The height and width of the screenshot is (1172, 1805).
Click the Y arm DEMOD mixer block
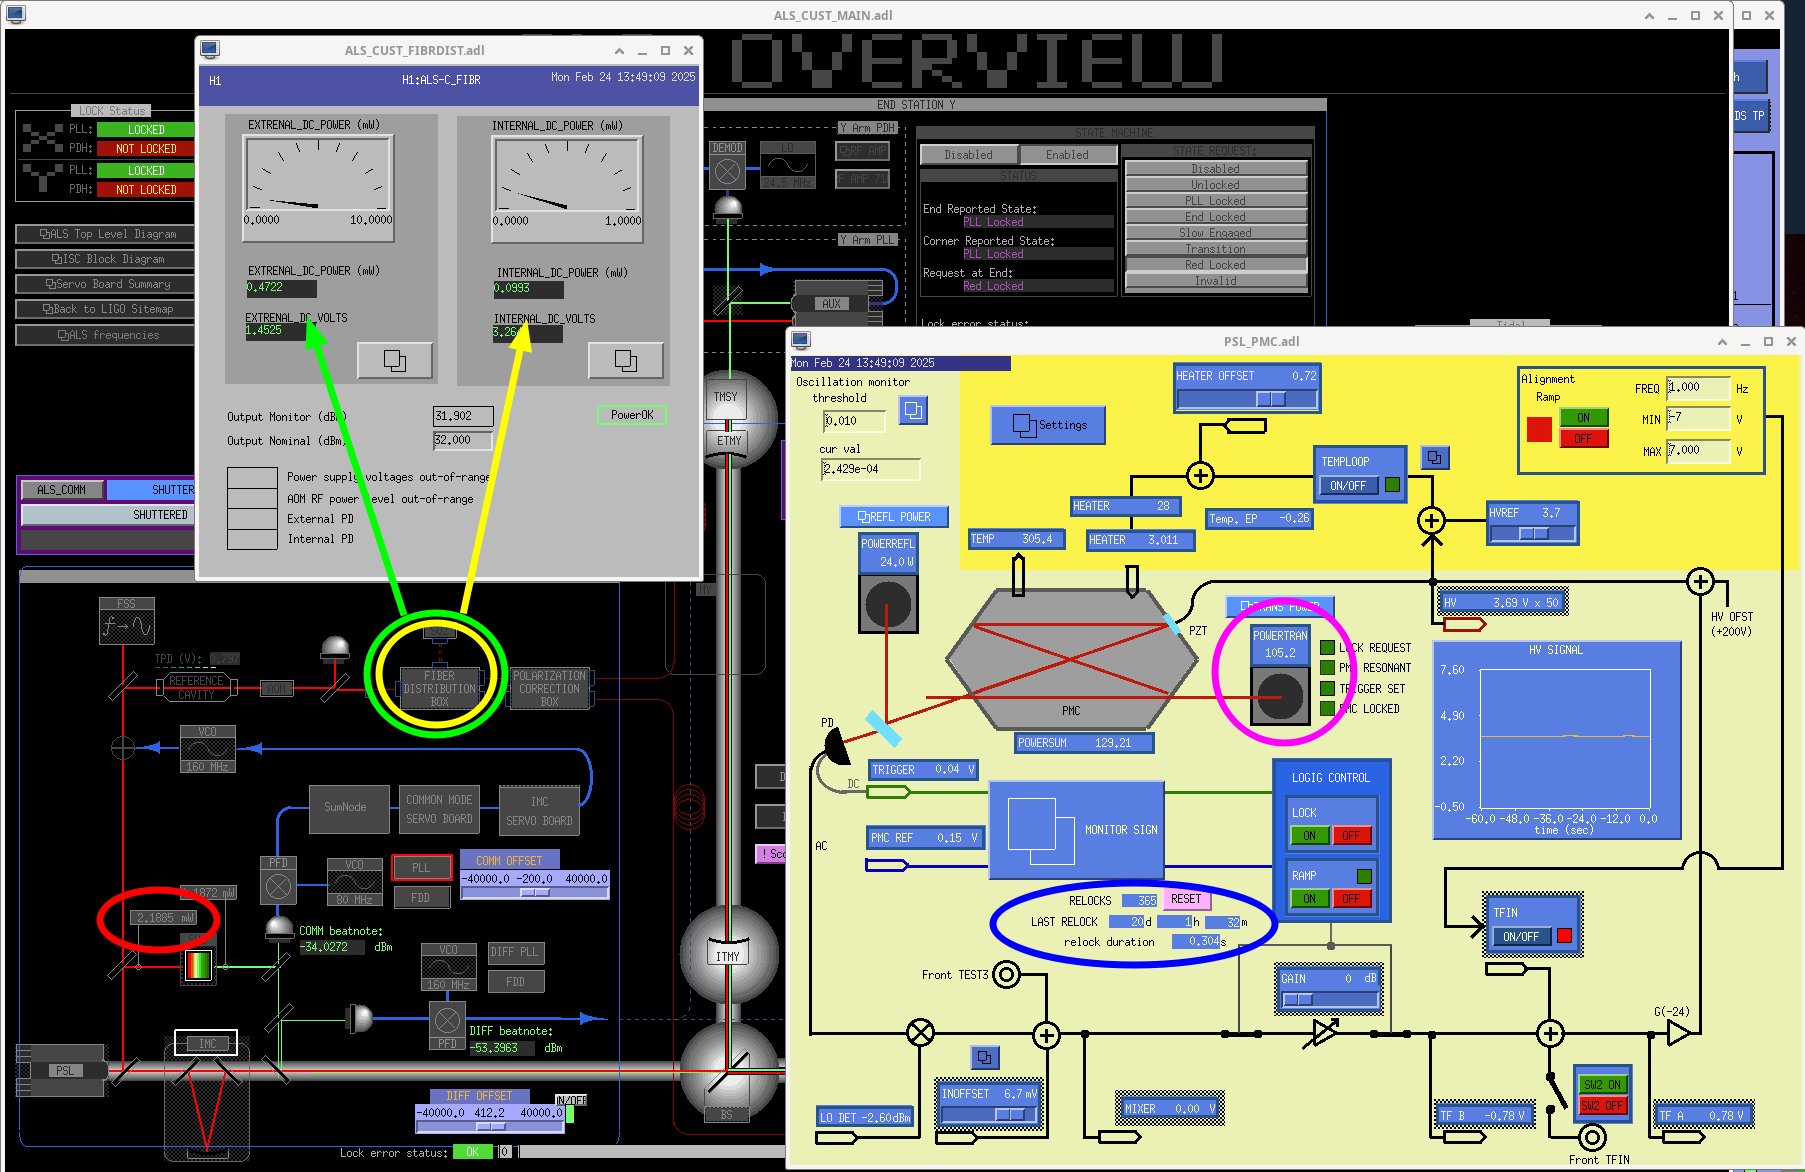(728, 165)
